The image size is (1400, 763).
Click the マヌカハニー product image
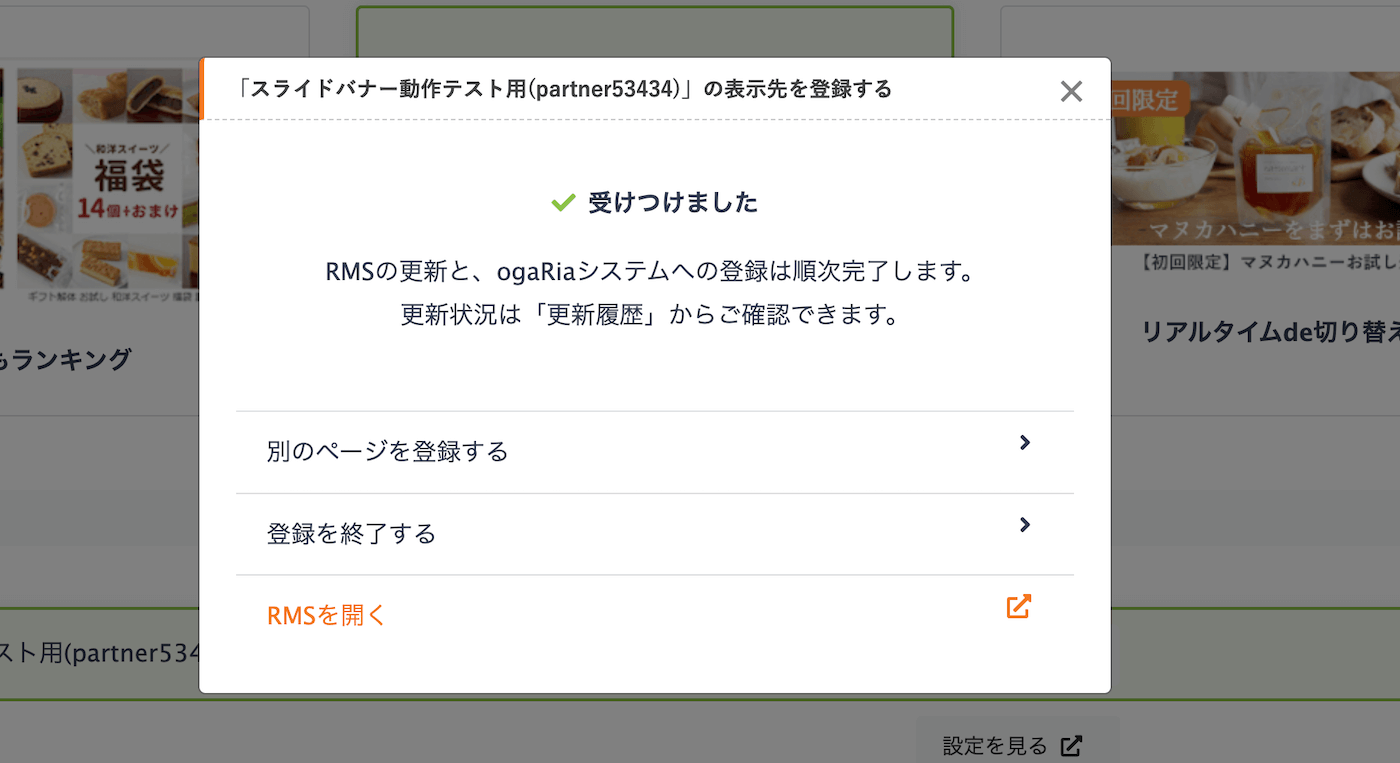pos(1256,158)
